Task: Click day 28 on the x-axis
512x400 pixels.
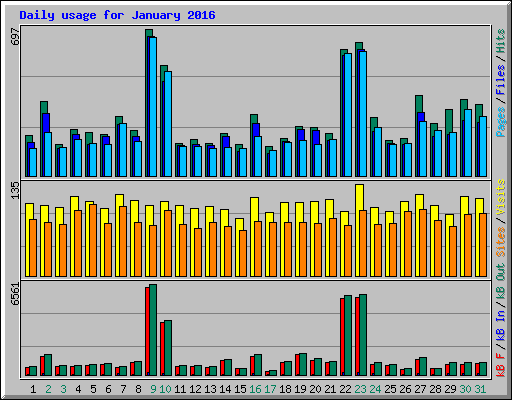Action: click(x=435, y=389)
